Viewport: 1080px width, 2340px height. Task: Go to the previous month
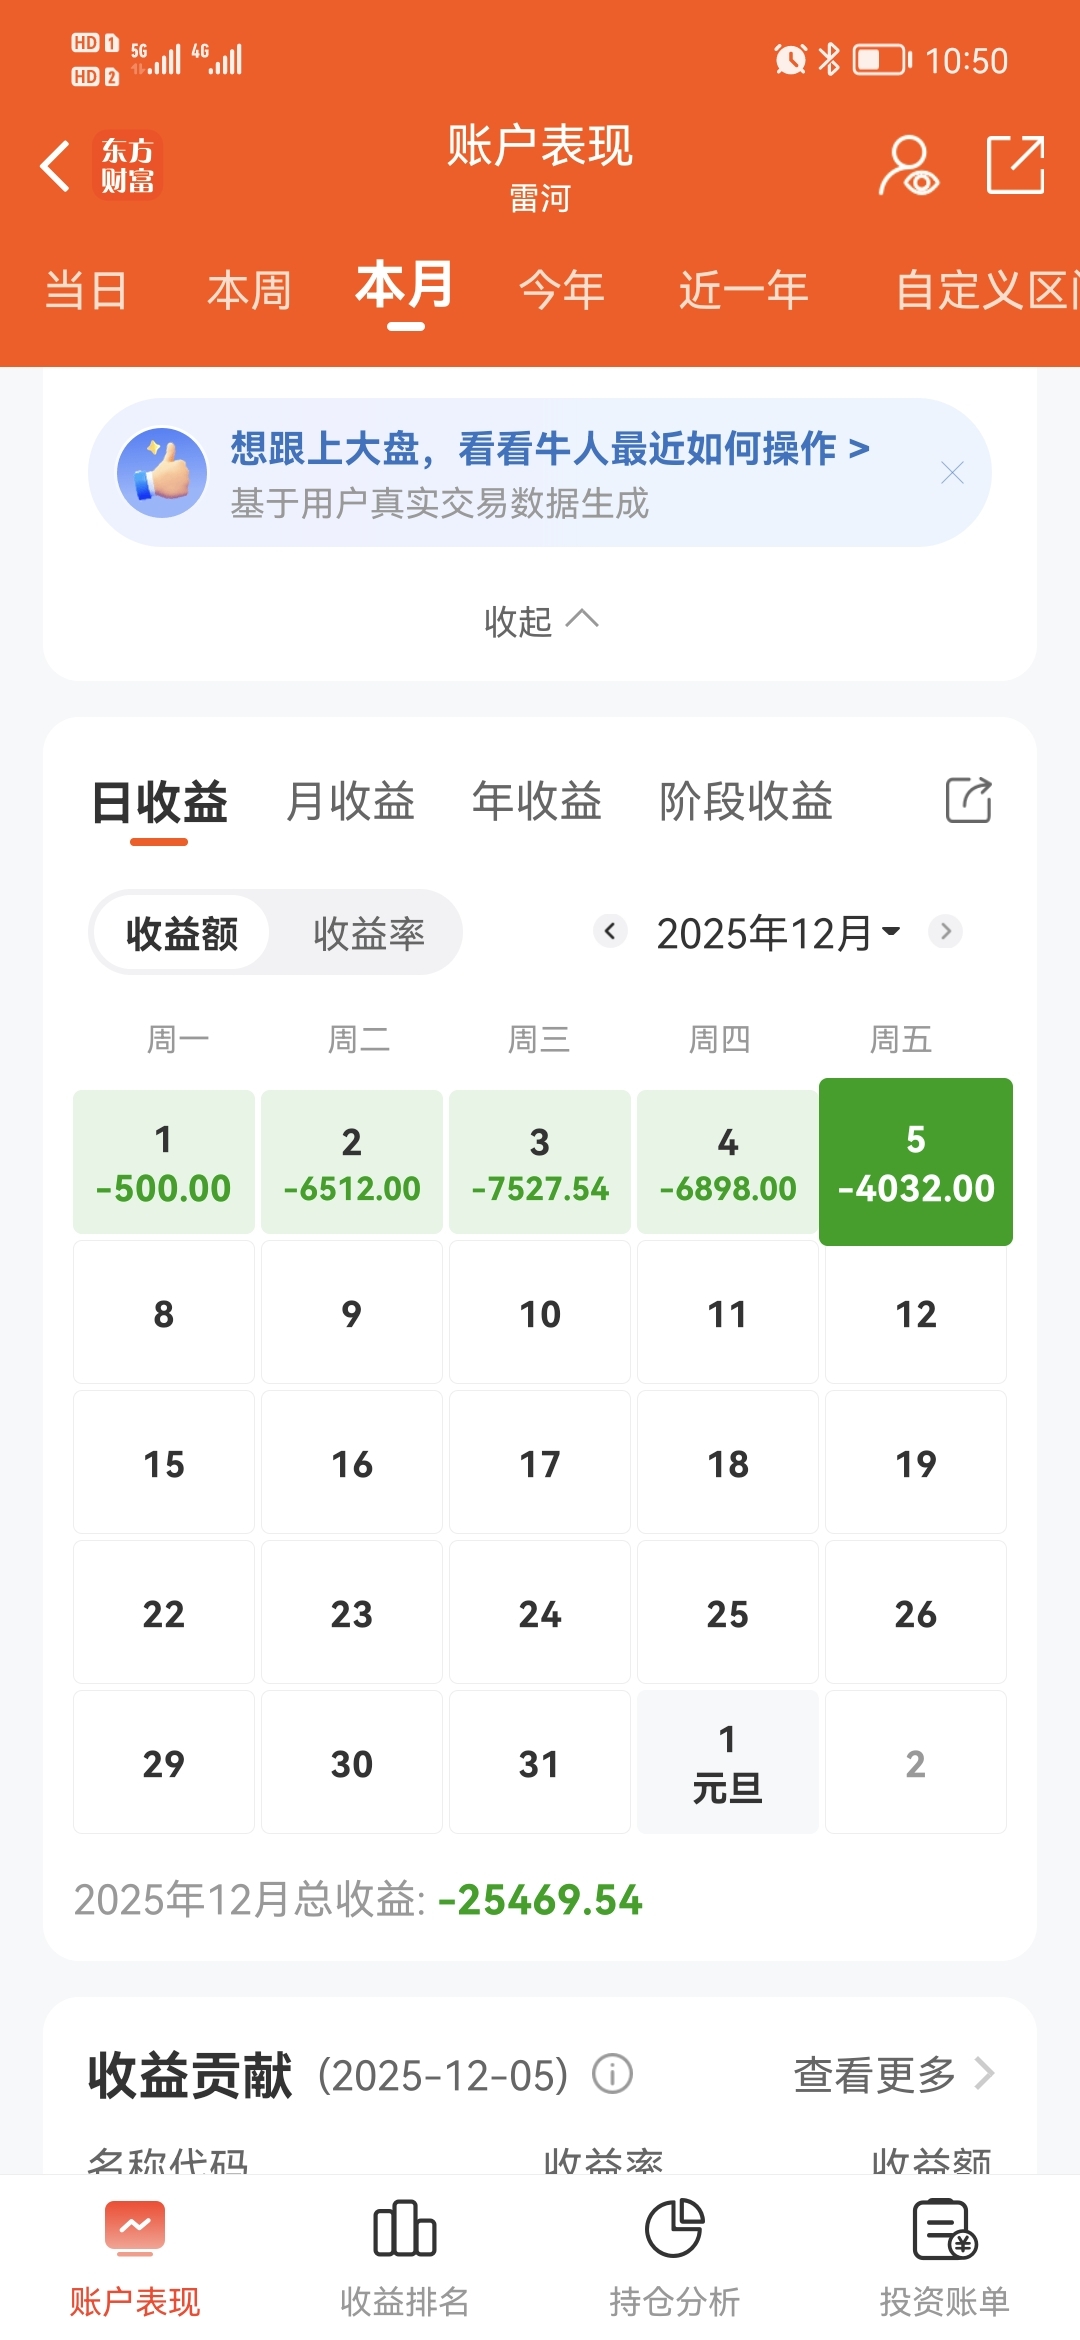click(x=610, y=931)
